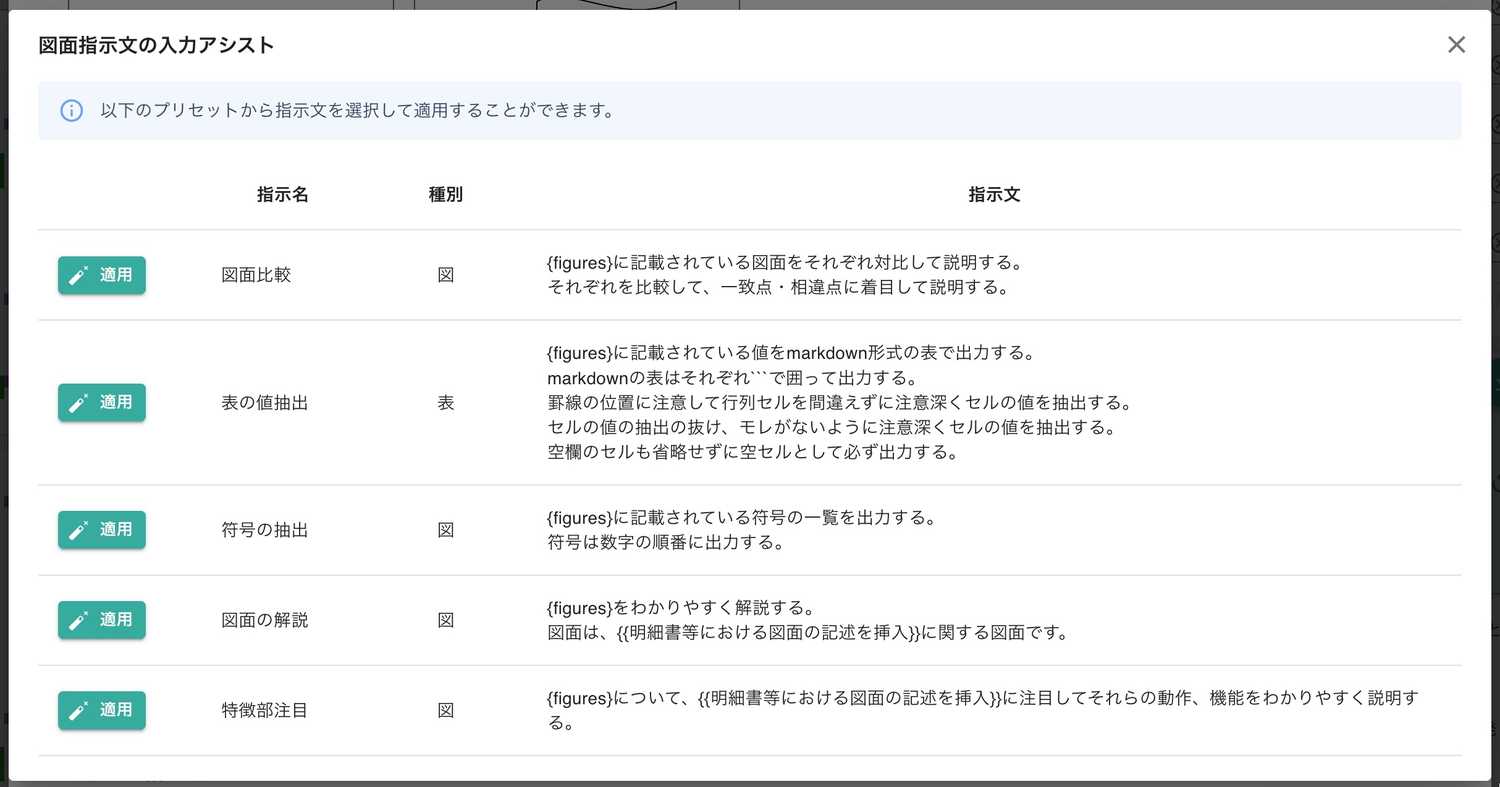This screenshot has height=787, width=1500.
Task: Click the 表 type cell in 表の値抽出 row
Action: (x=446, y=402)
